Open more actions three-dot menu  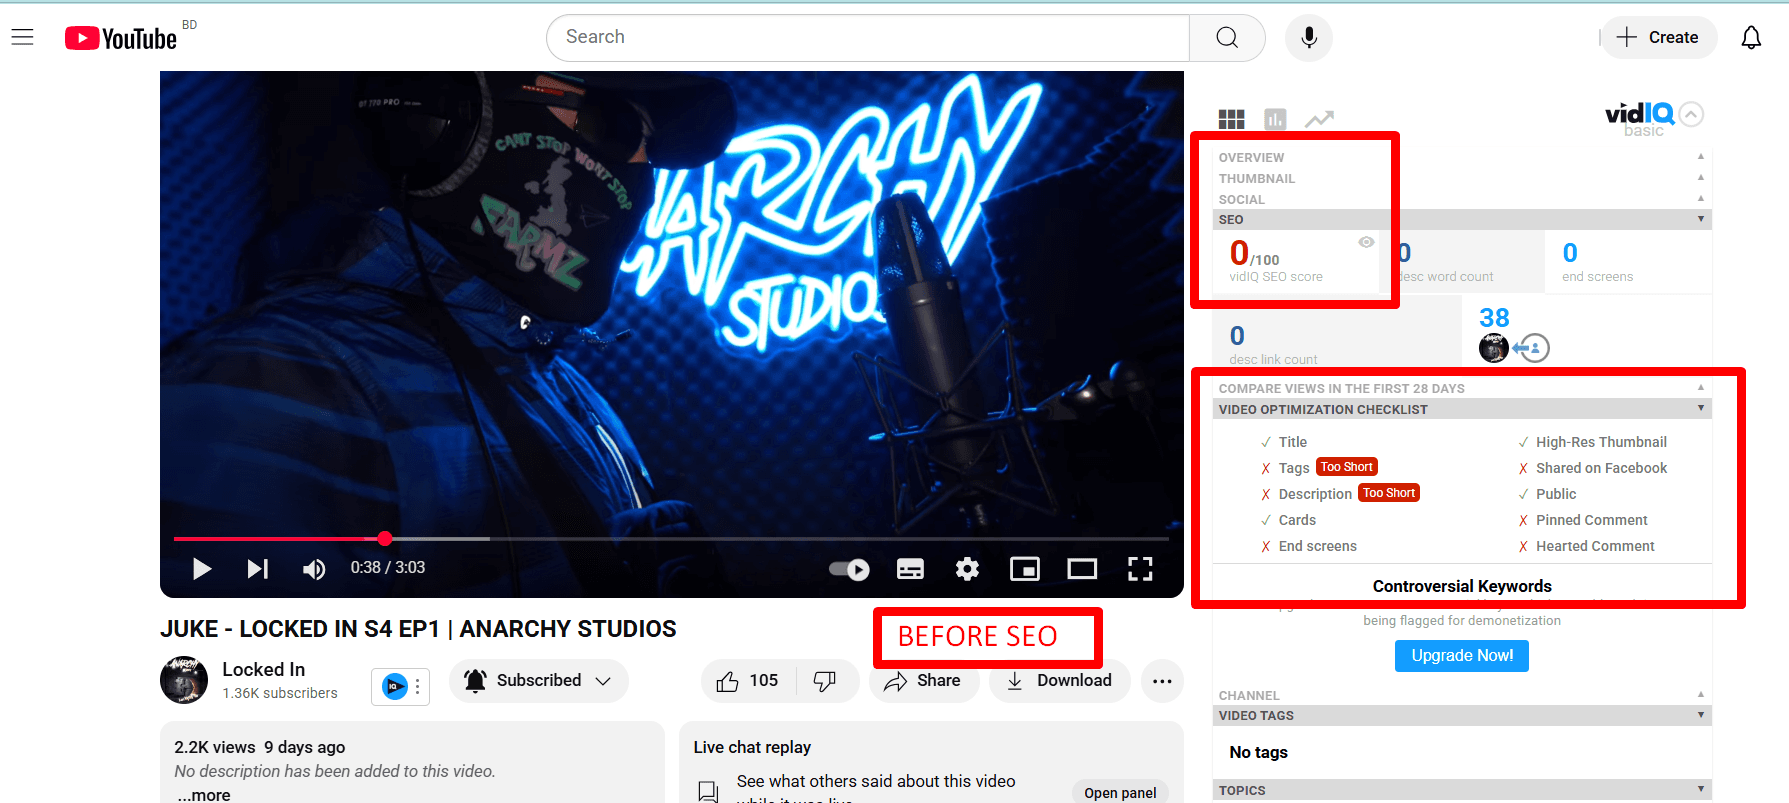pos(1162,681)
